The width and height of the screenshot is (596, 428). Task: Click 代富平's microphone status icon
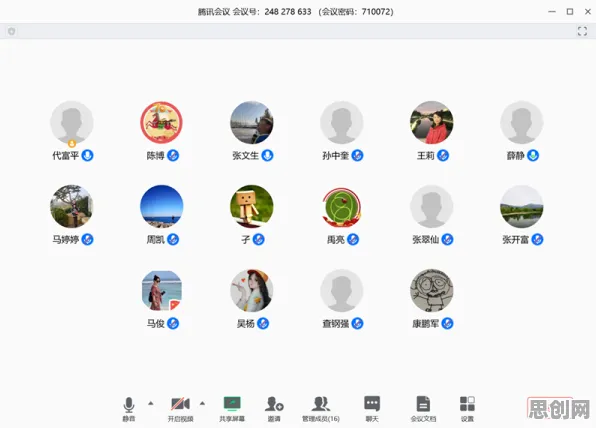click(x=87, y=155)
